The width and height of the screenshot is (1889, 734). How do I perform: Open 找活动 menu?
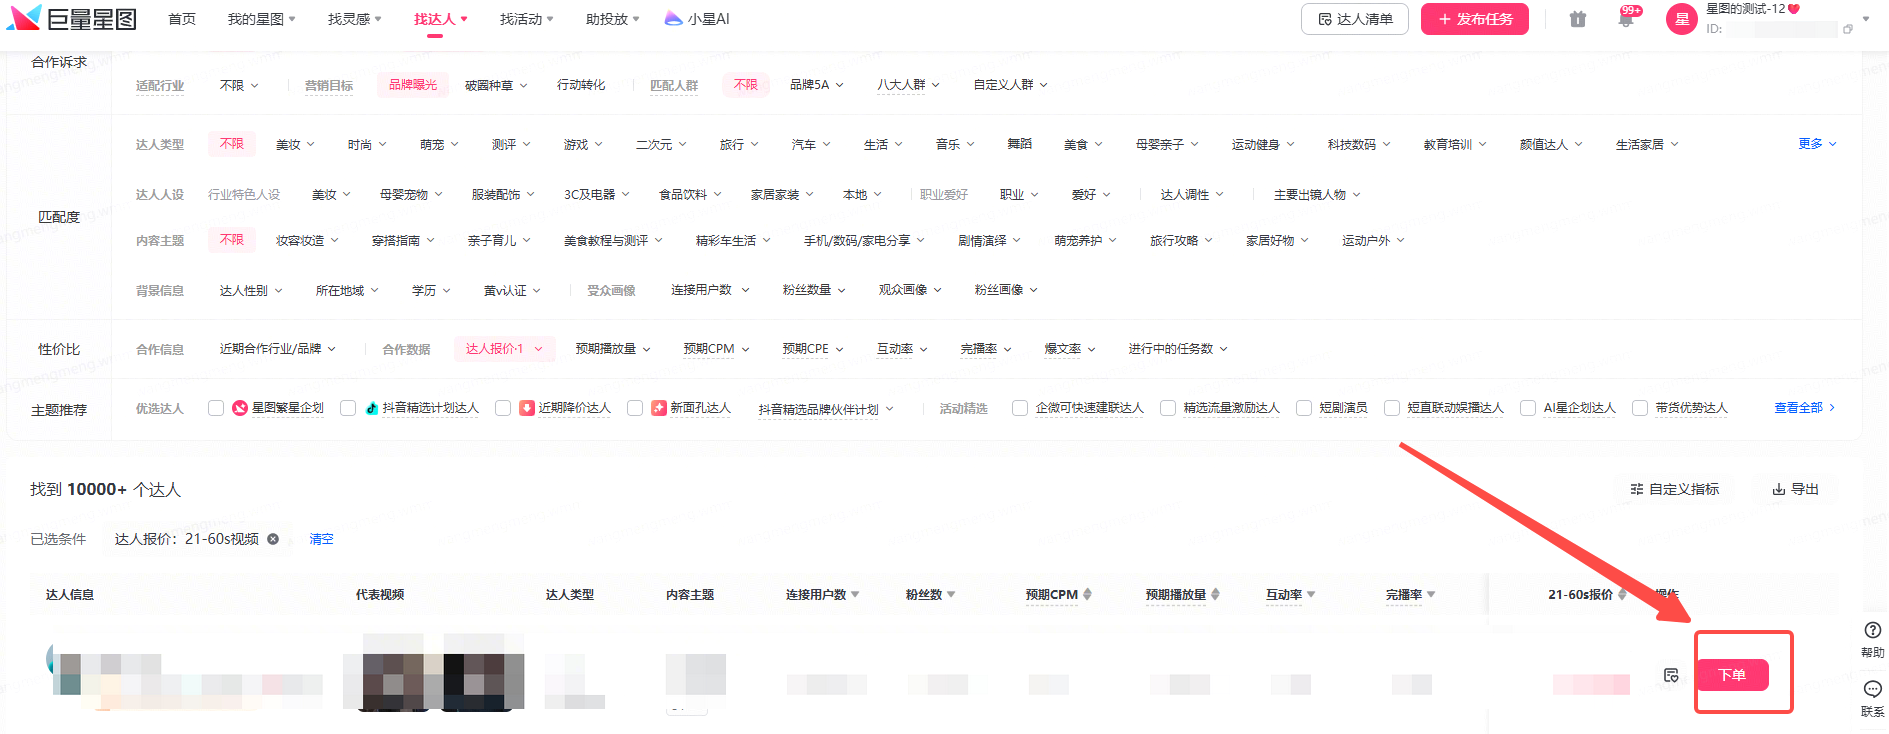(x=526, y=19)
